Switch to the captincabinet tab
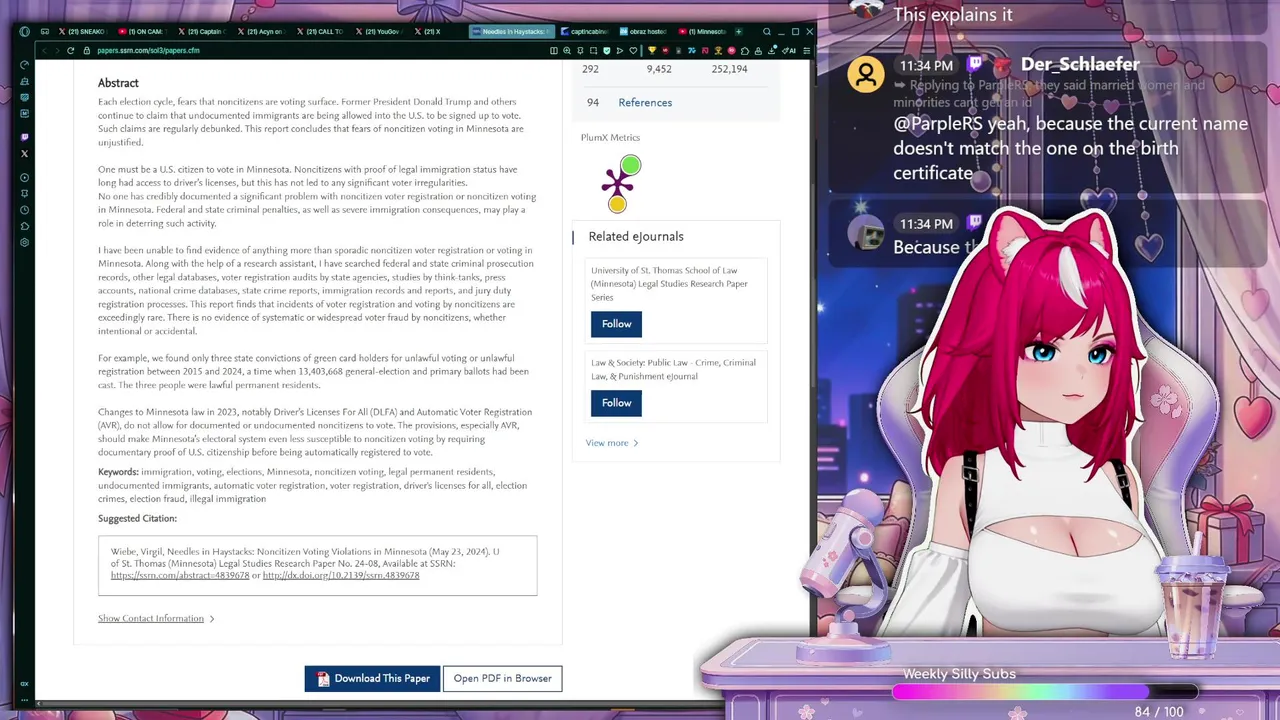The height and width of the screenshot is (720, 1280). pos(584,31)
